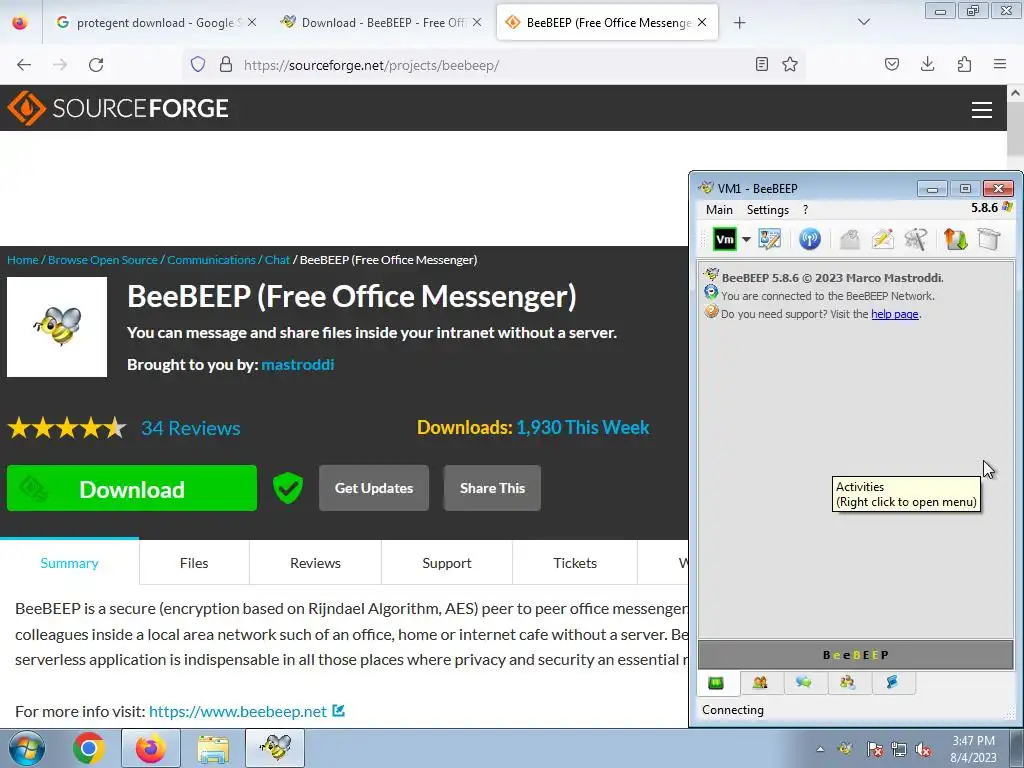Open the Main menu in BeeBEEP
This screenshot has height=768, width=1024.
tap(719, 210)
